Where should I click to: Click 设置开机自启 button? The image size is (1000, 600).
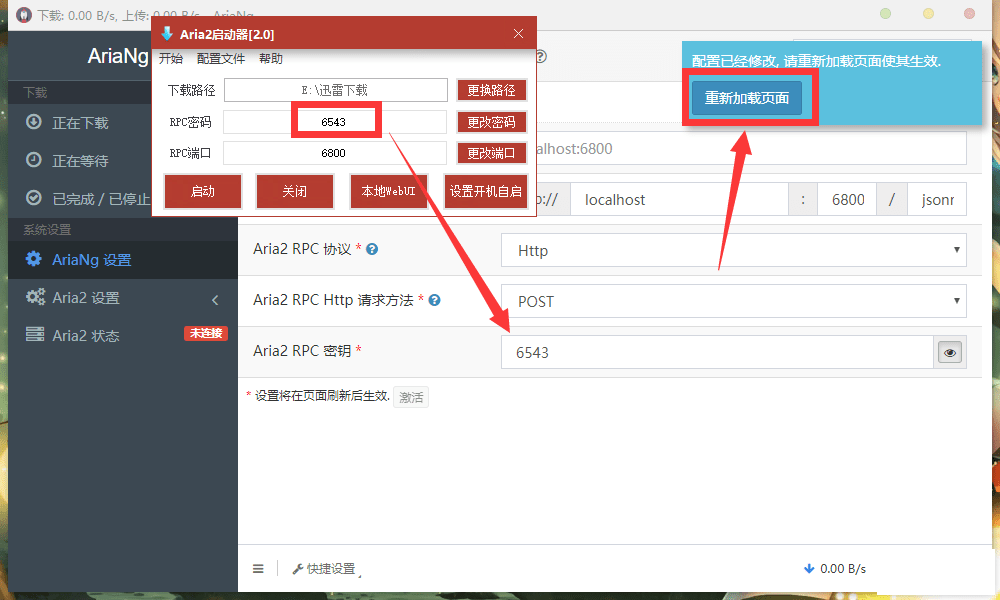486,191
